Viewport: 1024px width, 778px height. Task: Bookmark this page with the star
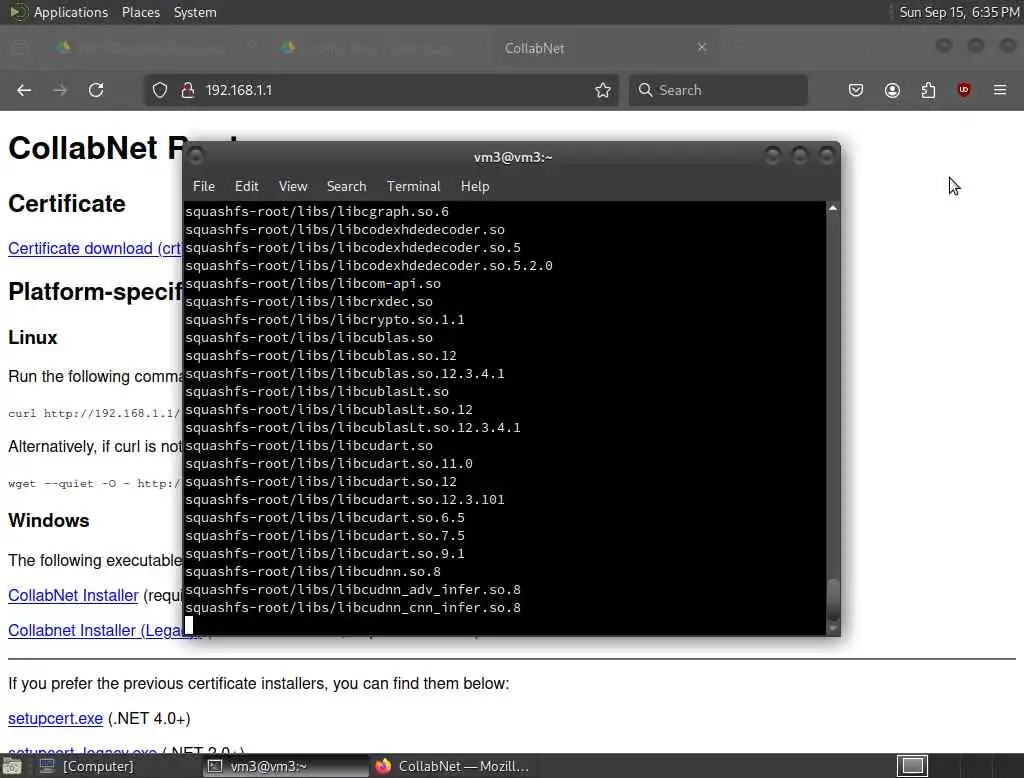click(603, 90)
